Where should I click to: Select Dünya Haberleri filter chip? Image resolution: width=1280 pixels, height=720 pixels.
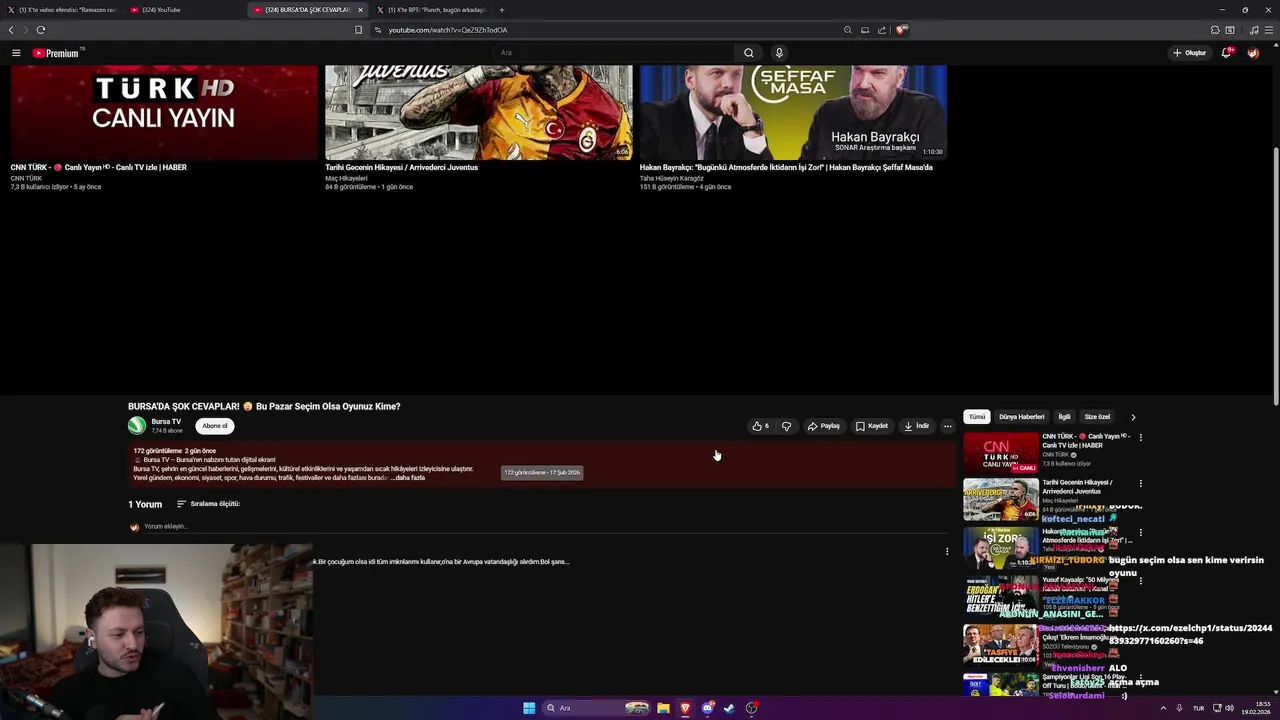1021,417
